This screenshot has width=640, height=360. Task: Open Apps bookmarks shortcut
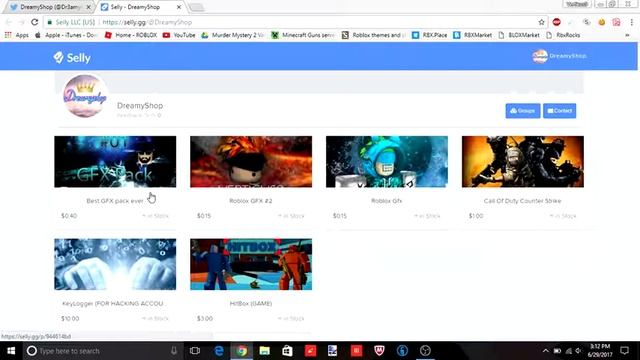point(16,35)
